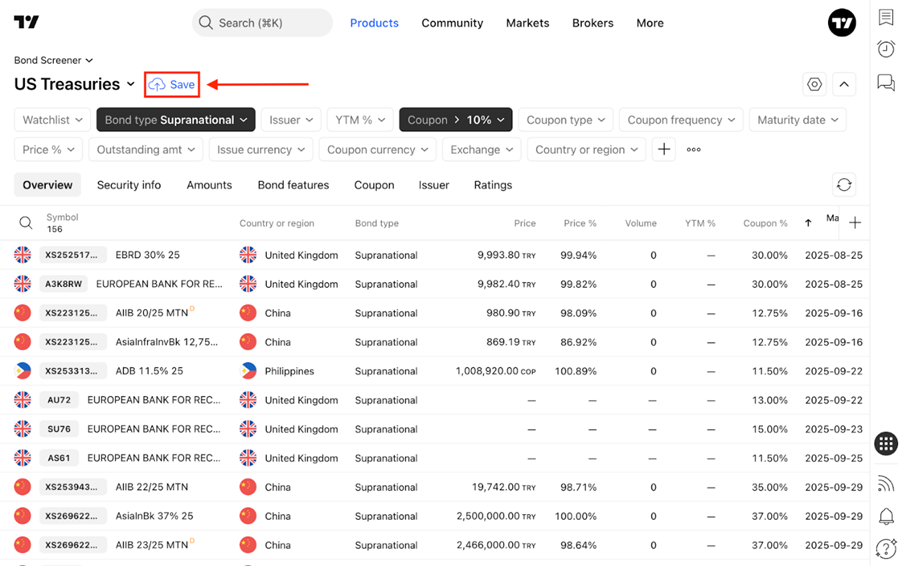Viewport: 902px width, 566px height.
Task: Open the YTM % filter dropdown
Action: pyautogui.click(x=360, y=120)
